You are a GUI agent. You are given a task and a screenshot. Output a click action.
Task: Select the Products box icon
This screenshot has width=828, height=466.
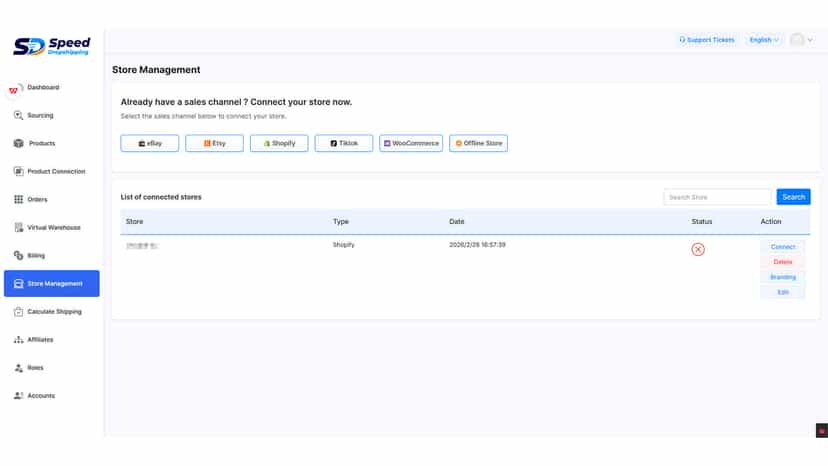click(x=18, y=143)
